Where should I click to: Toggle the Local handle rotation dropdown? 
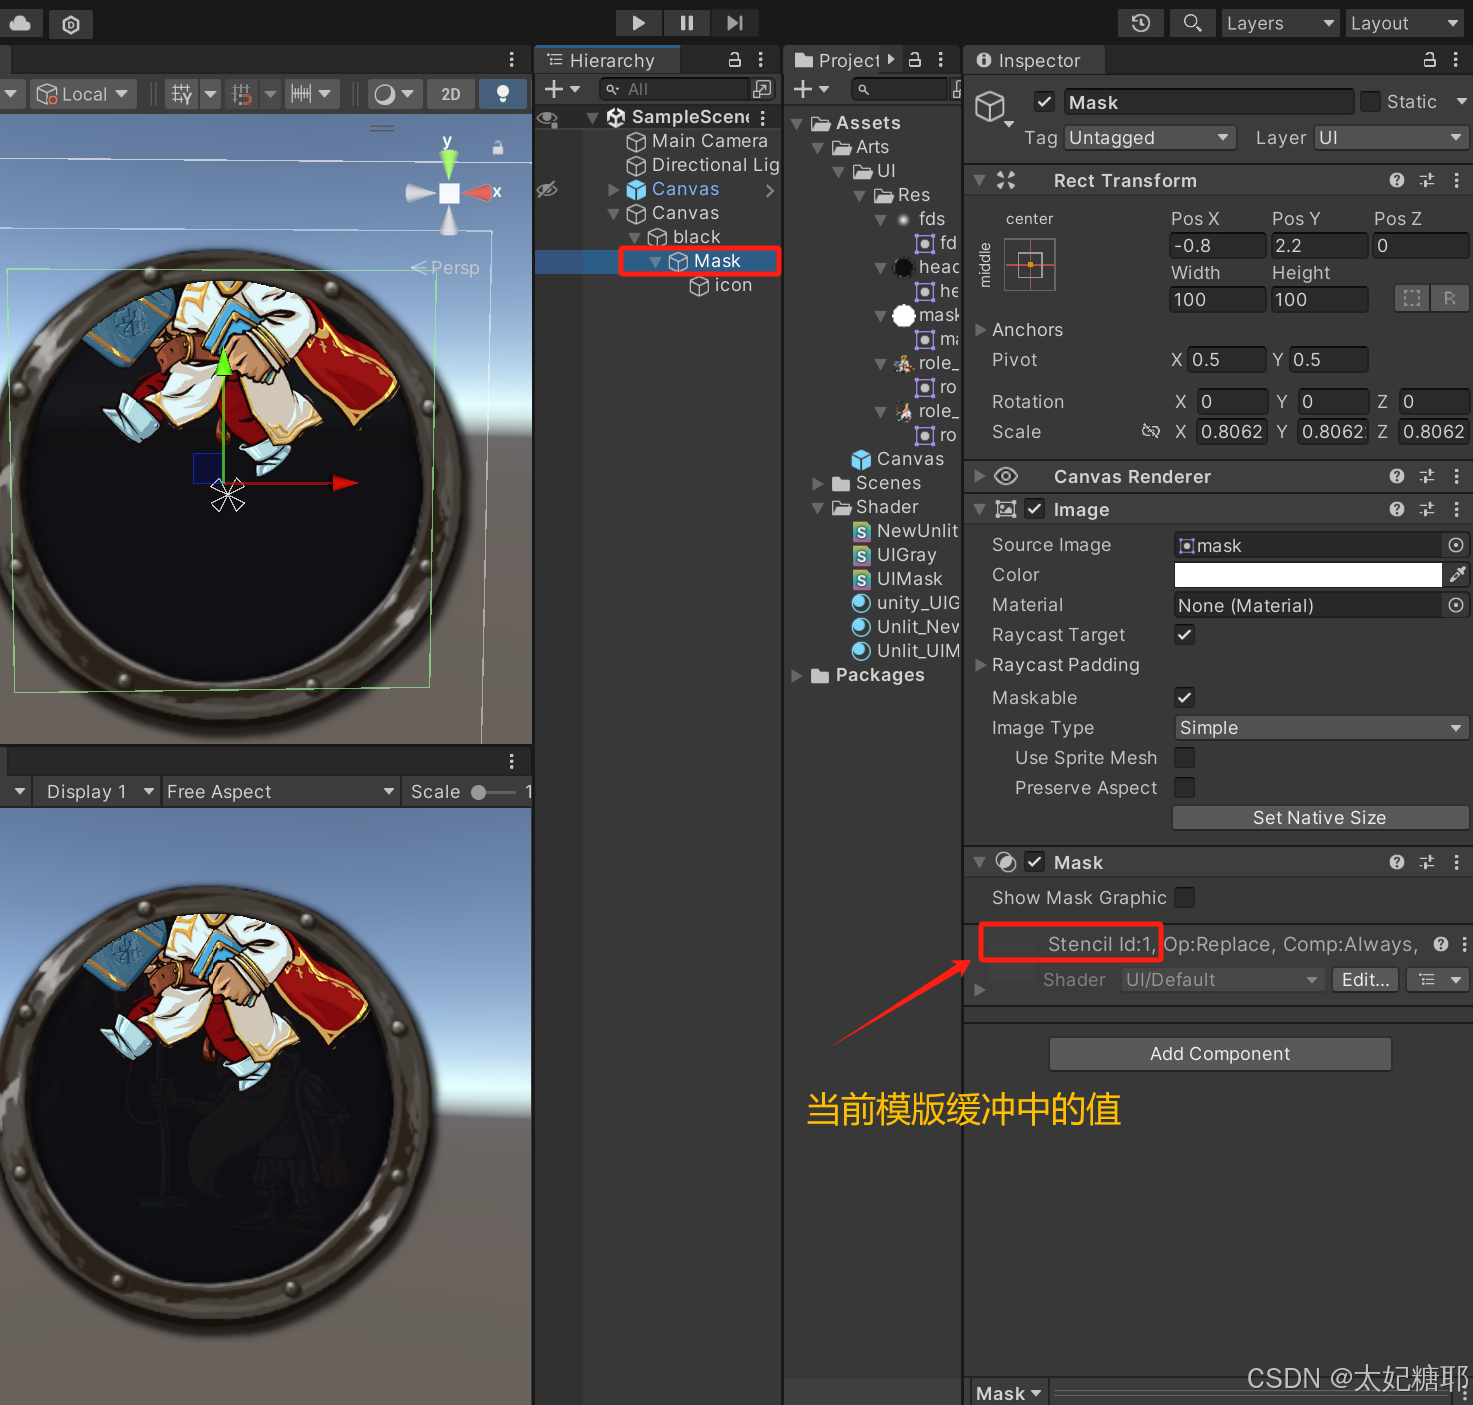pos(83,94)
